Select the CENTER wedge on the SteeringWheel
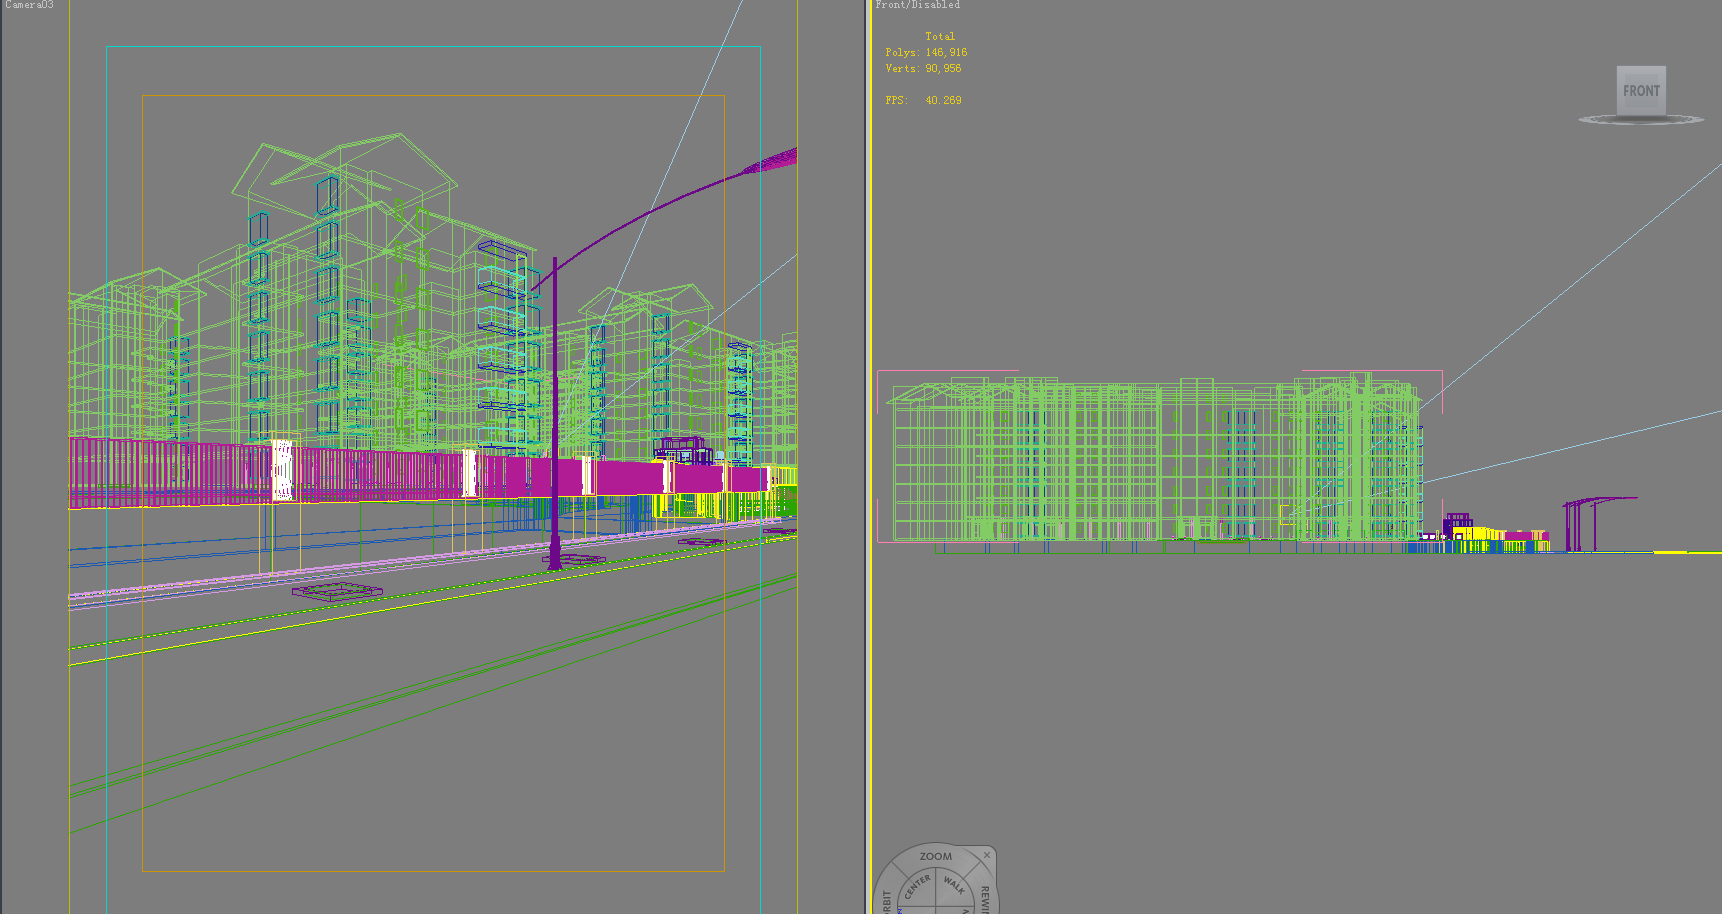The image size is (1722, 914). click(x=917, y=887)
